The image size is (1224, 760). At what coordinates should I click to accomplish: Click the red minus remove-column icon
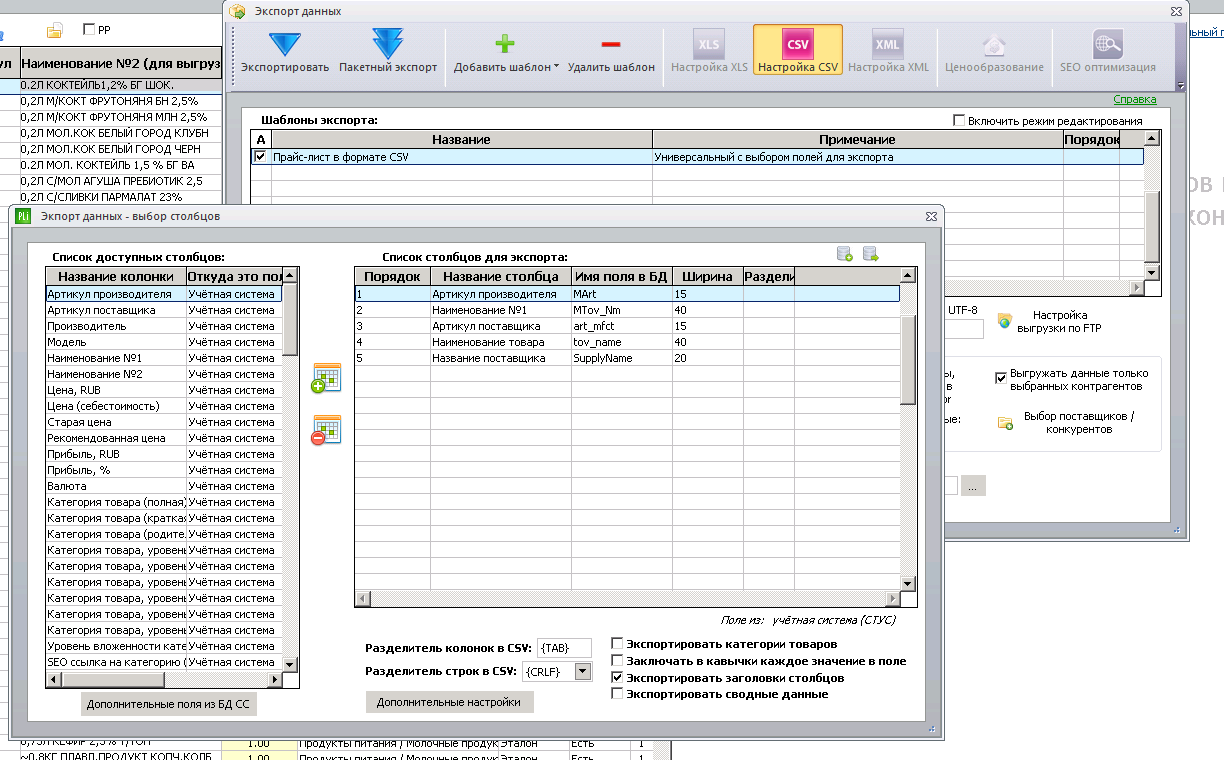pyautogui.click(x=326, y=431)
